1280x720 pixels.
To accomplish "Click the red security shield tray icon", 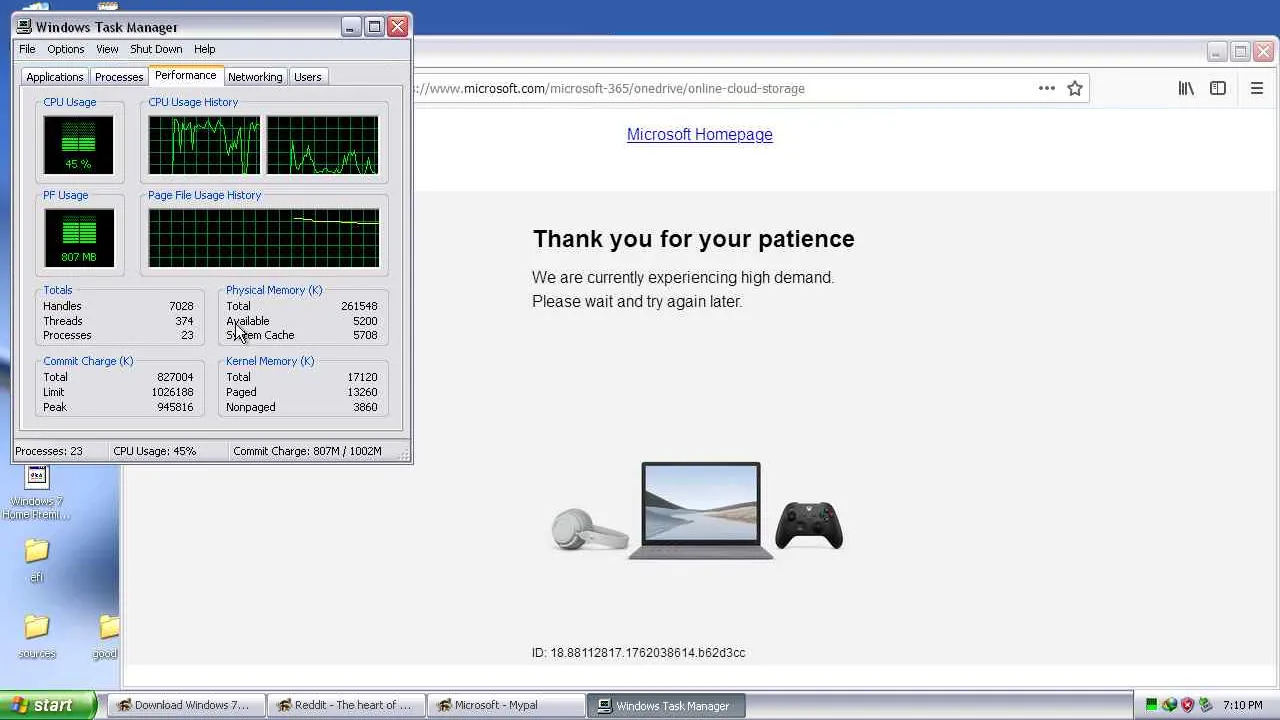I will click(1187, 705).
